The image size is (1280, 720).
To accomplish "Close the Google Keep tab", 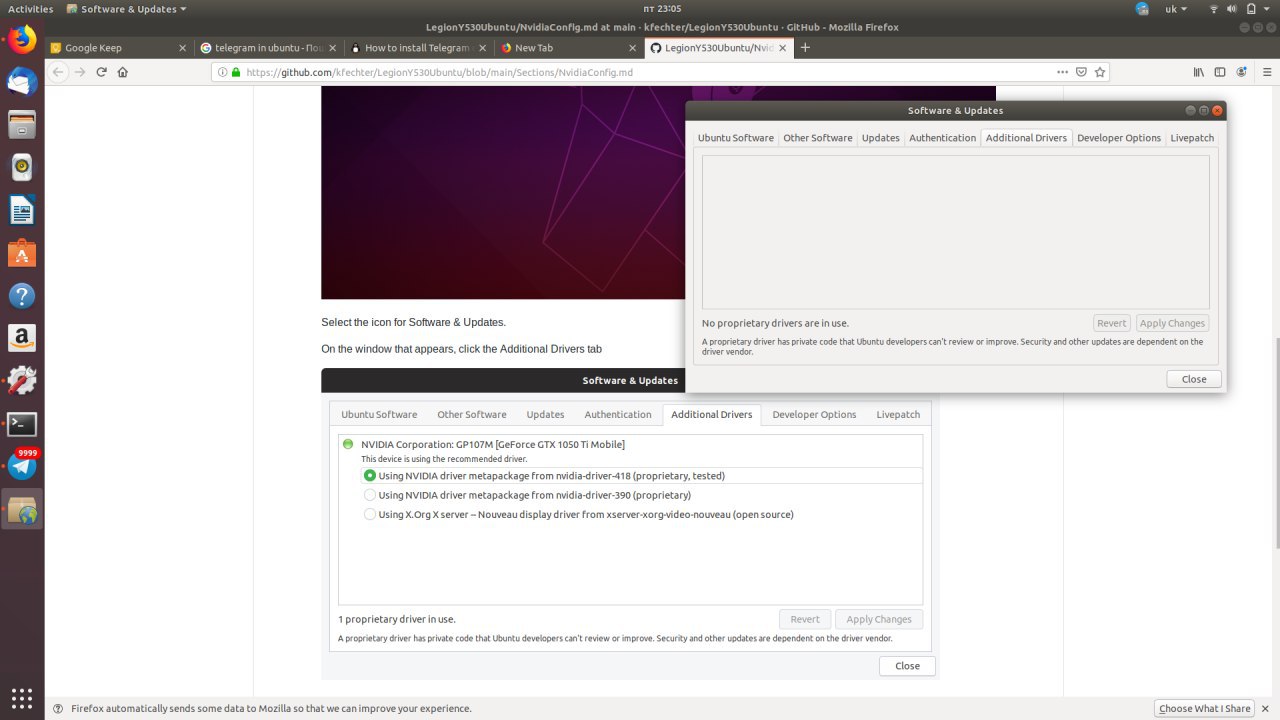I will (x=182, y=47).
